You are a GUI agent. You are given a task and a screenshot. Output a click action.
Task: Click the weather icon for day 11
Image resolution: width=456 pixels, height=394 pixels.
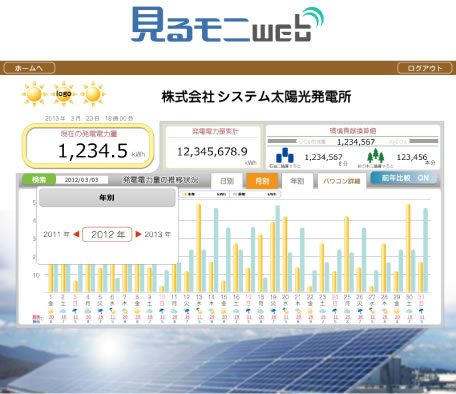[174, 311]
